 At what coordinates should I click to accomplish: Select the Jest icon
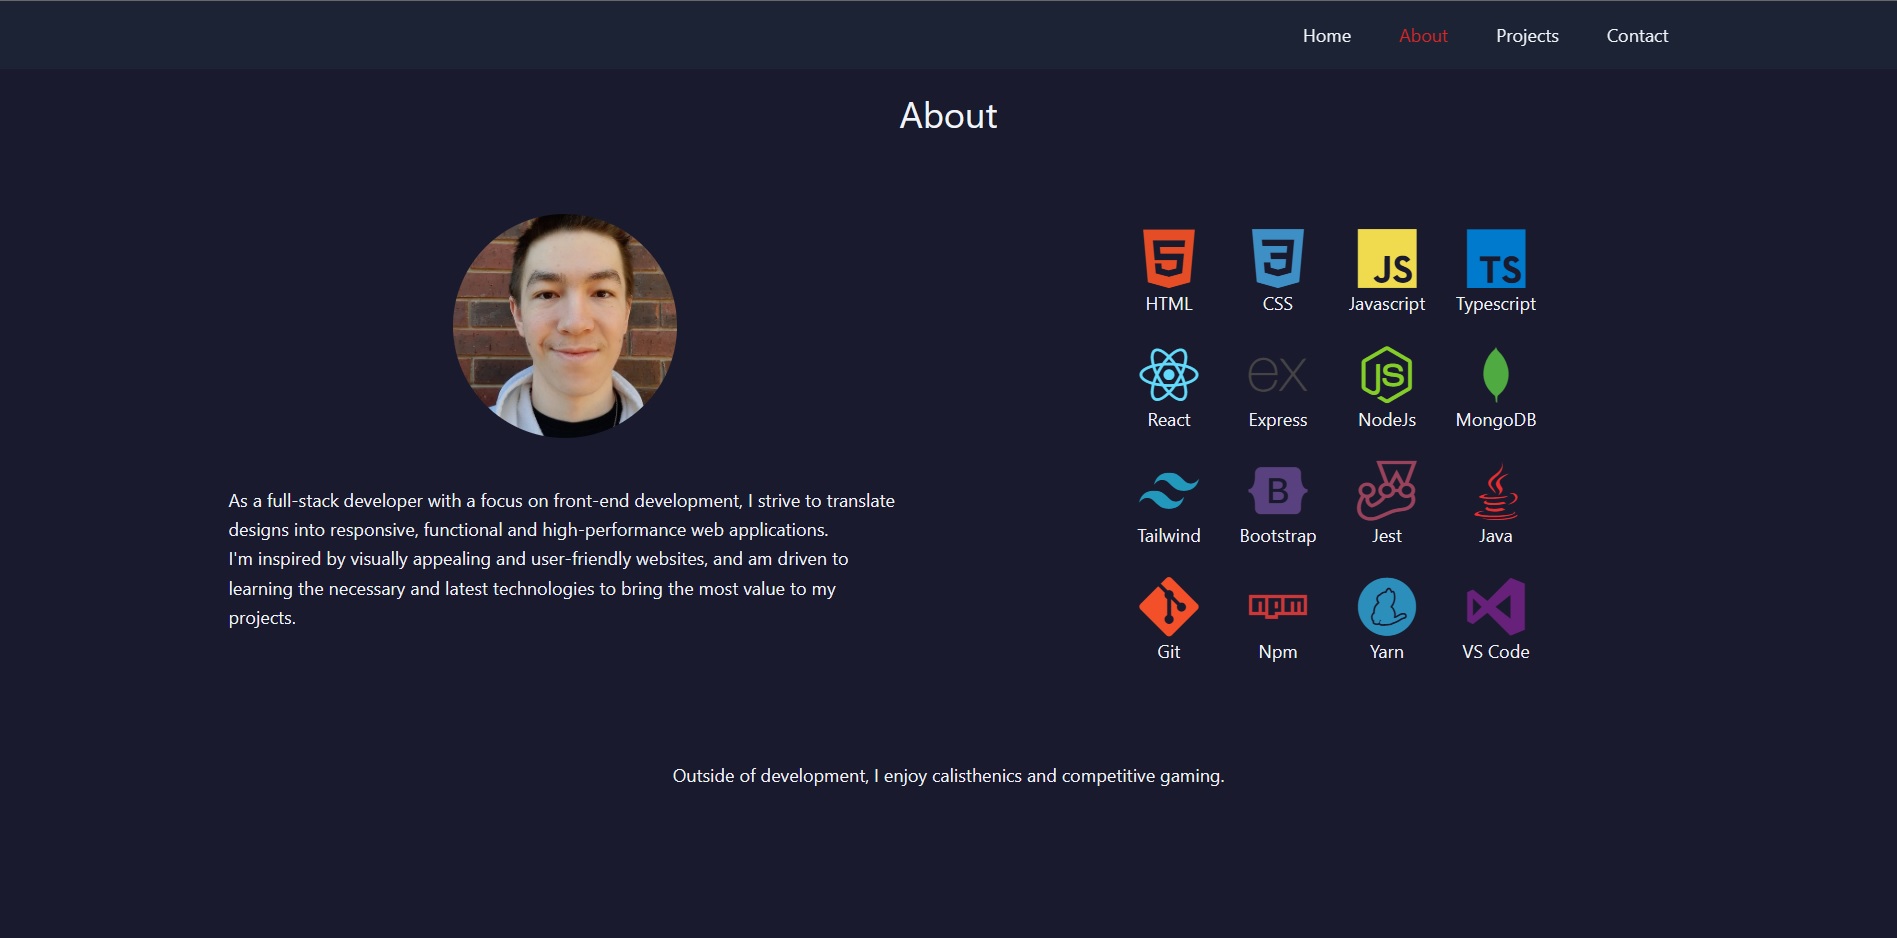pyautogui.click(x=1386, y=492)
